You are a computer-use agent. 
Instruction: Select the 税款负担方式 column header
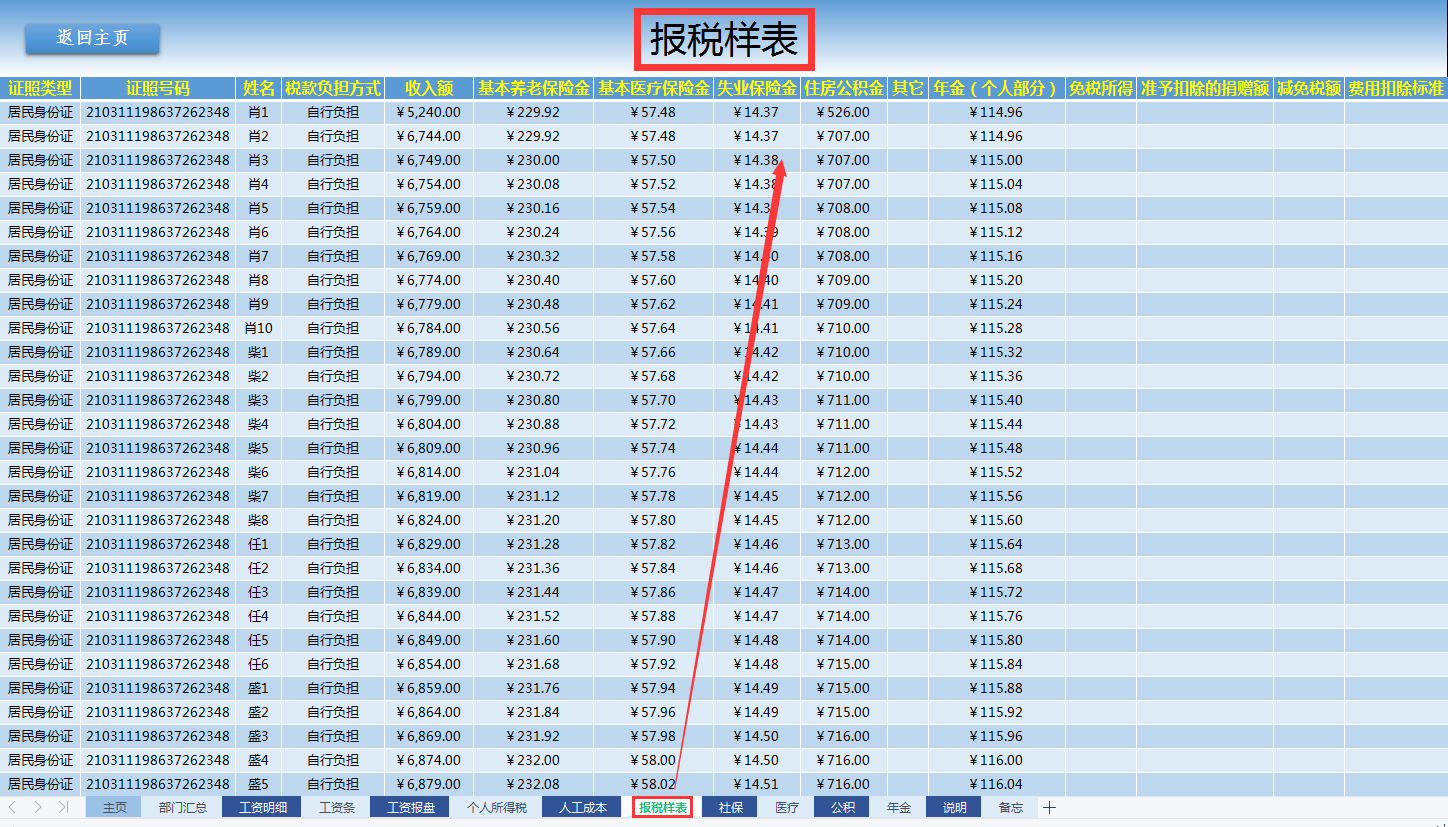[333, 88]
